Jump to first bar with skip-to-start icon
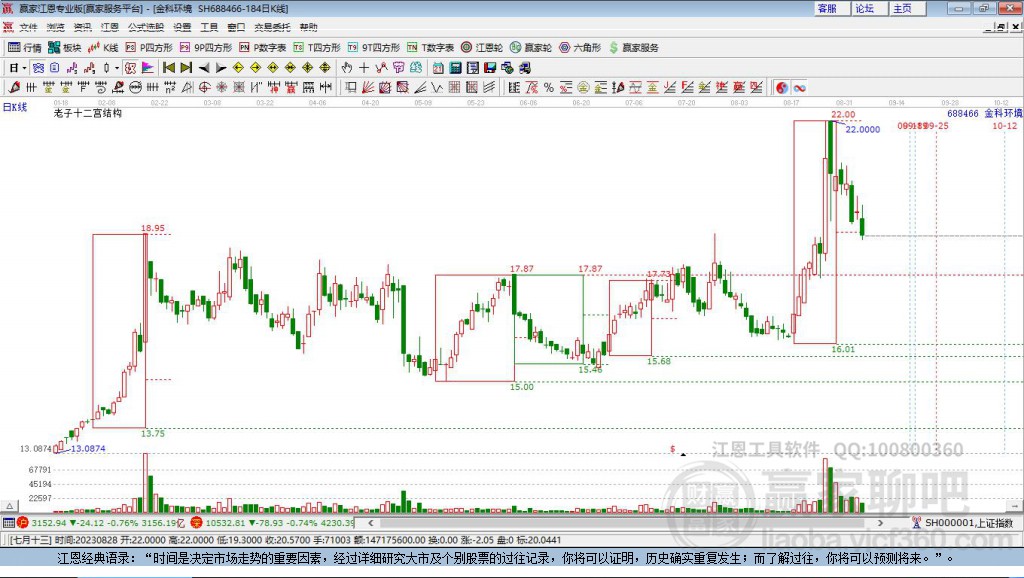1024x578 pixels. coord(168,67)
